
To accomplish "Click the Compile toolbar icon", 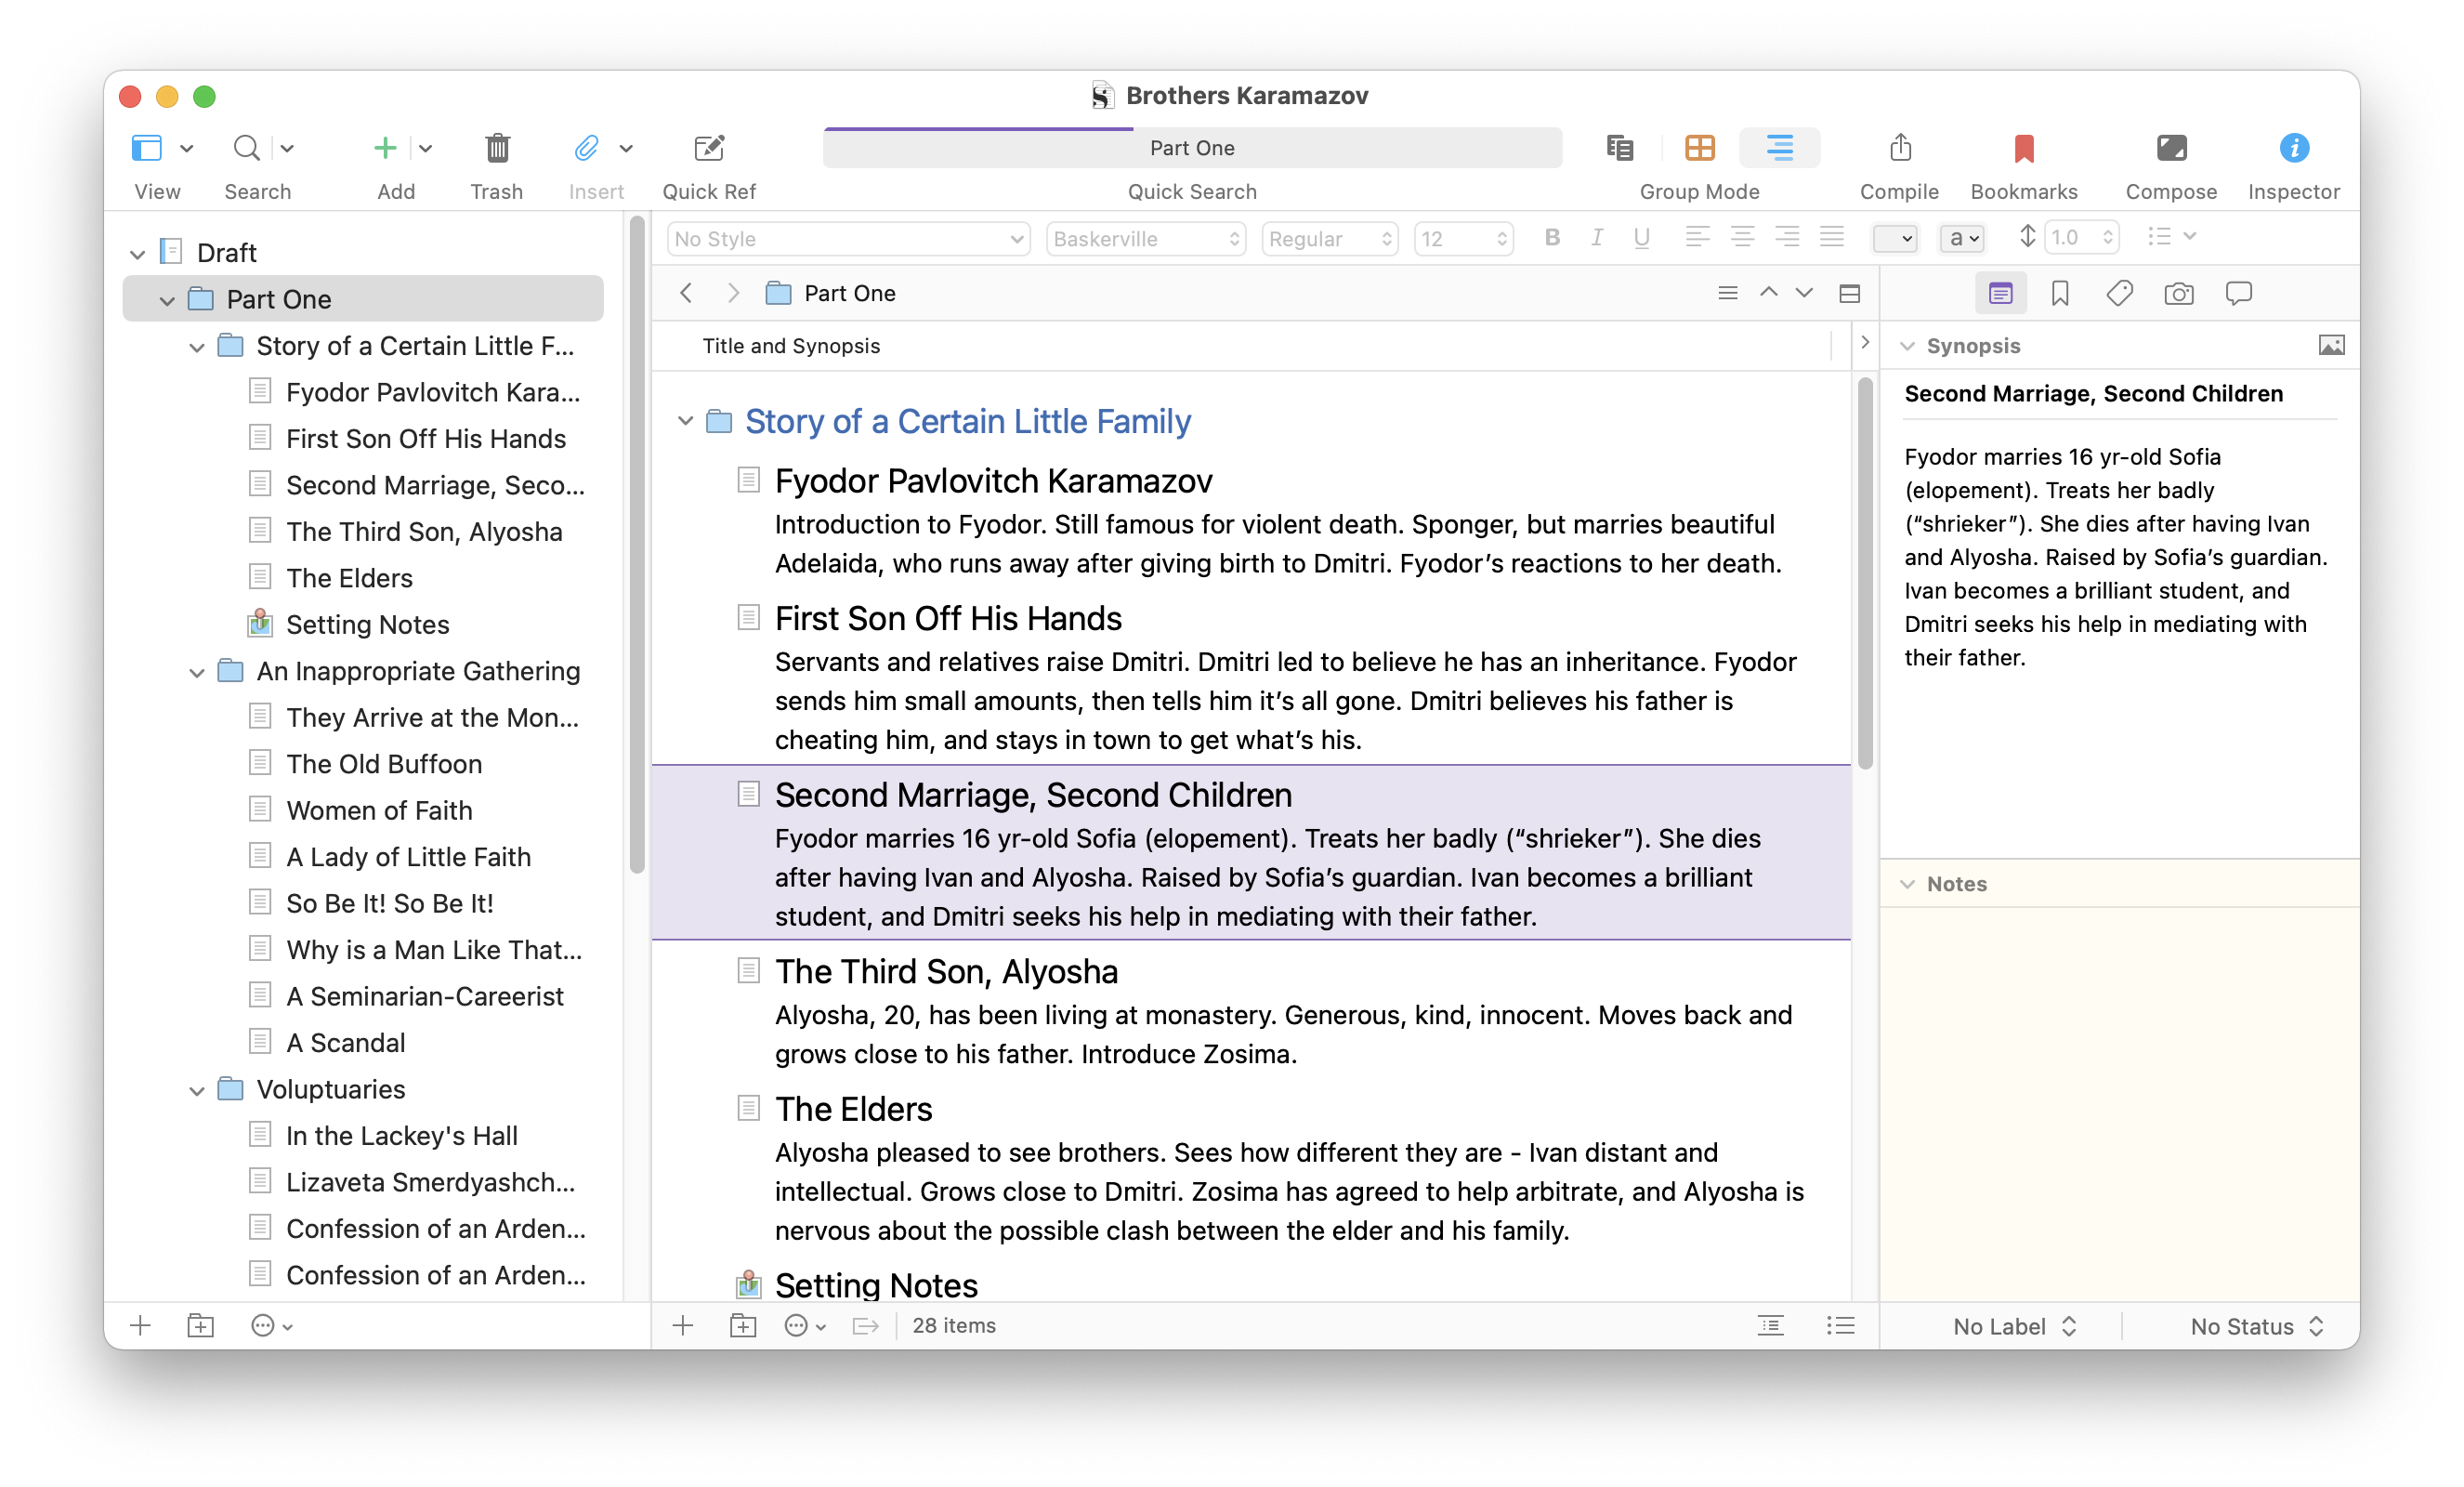I will [x=1899, y=149].
